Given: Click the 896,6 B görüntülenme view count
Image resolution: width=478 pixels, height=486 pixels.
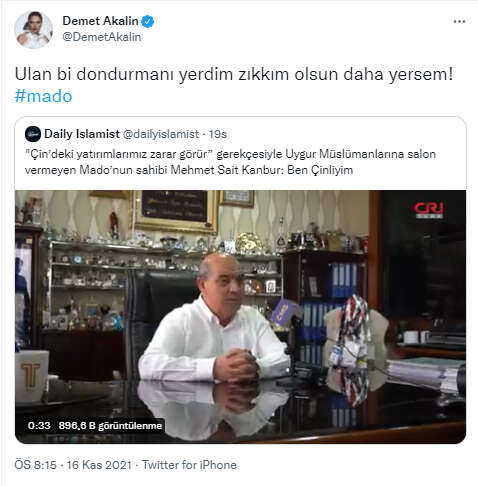Looking at the screenshot, I should [x=110, y=426].
